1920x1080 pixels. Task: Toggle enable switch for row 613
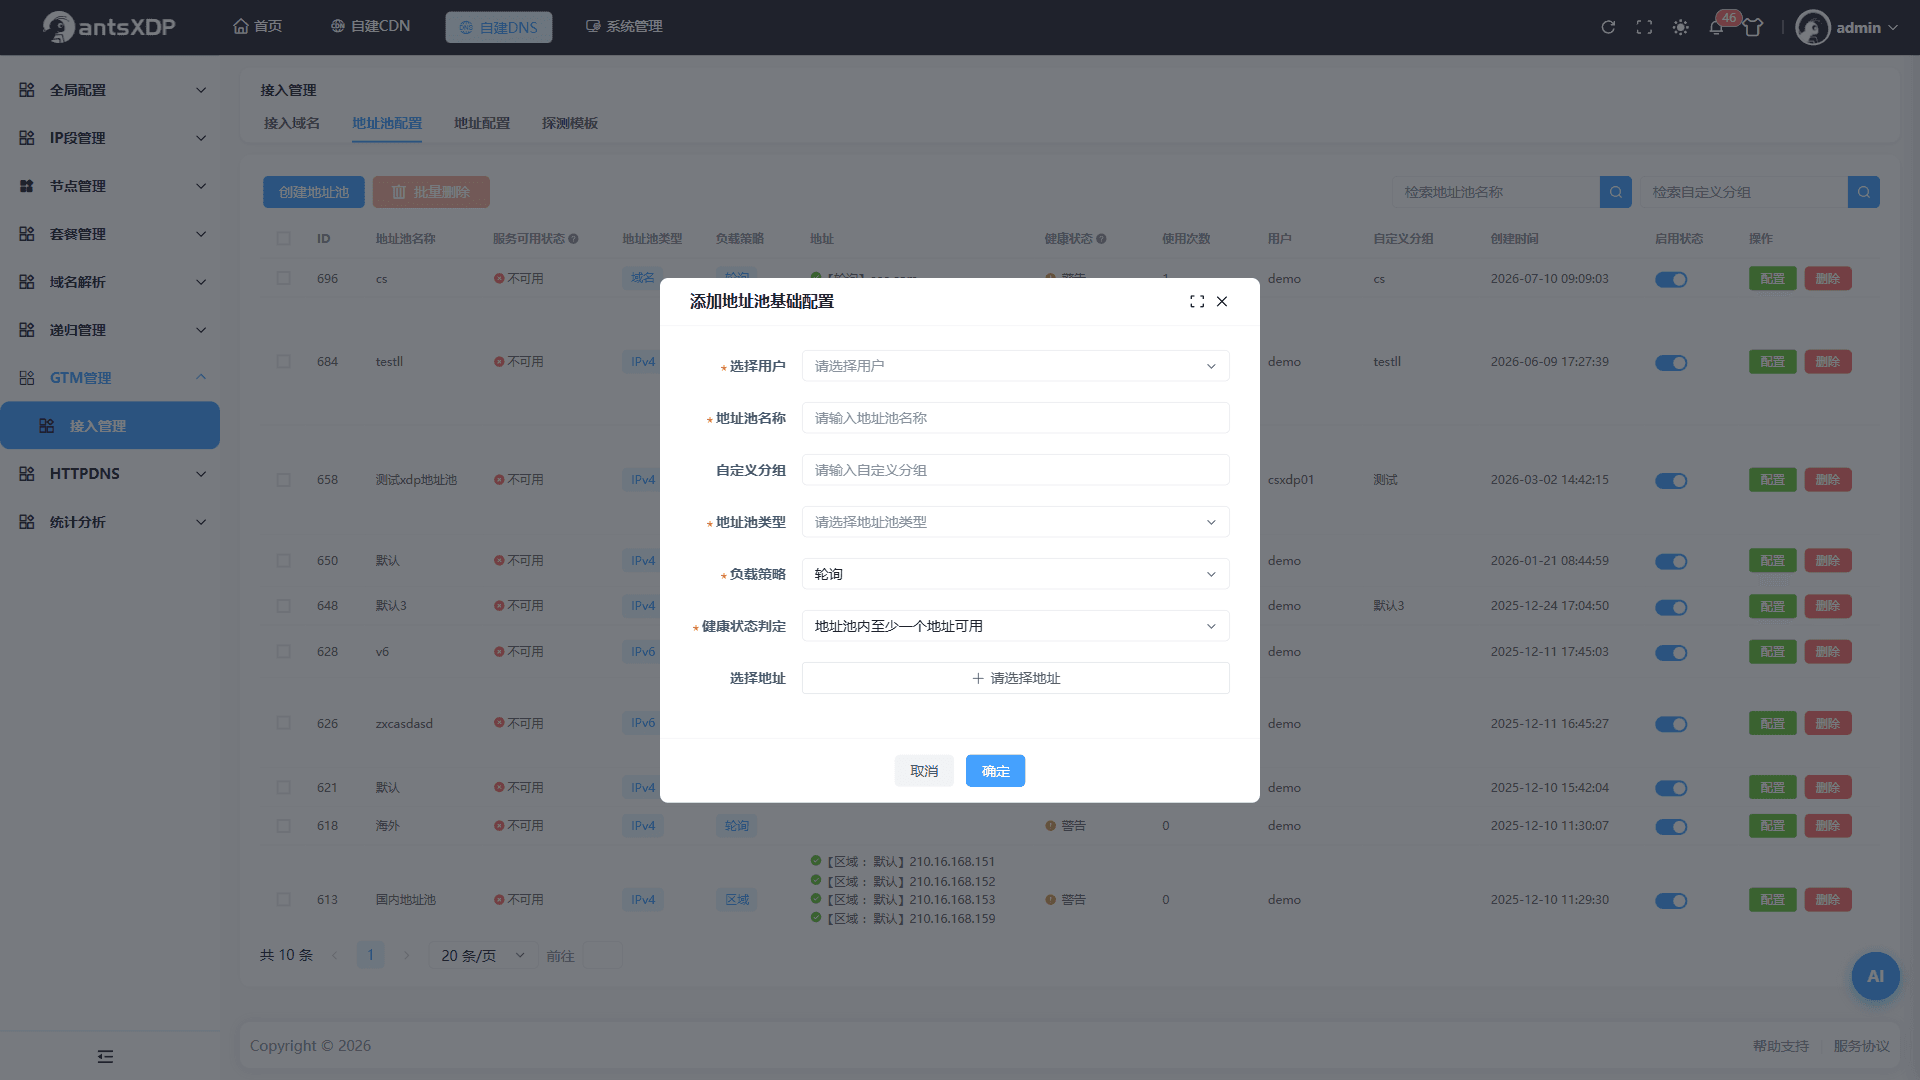[x=1670, y=900]
